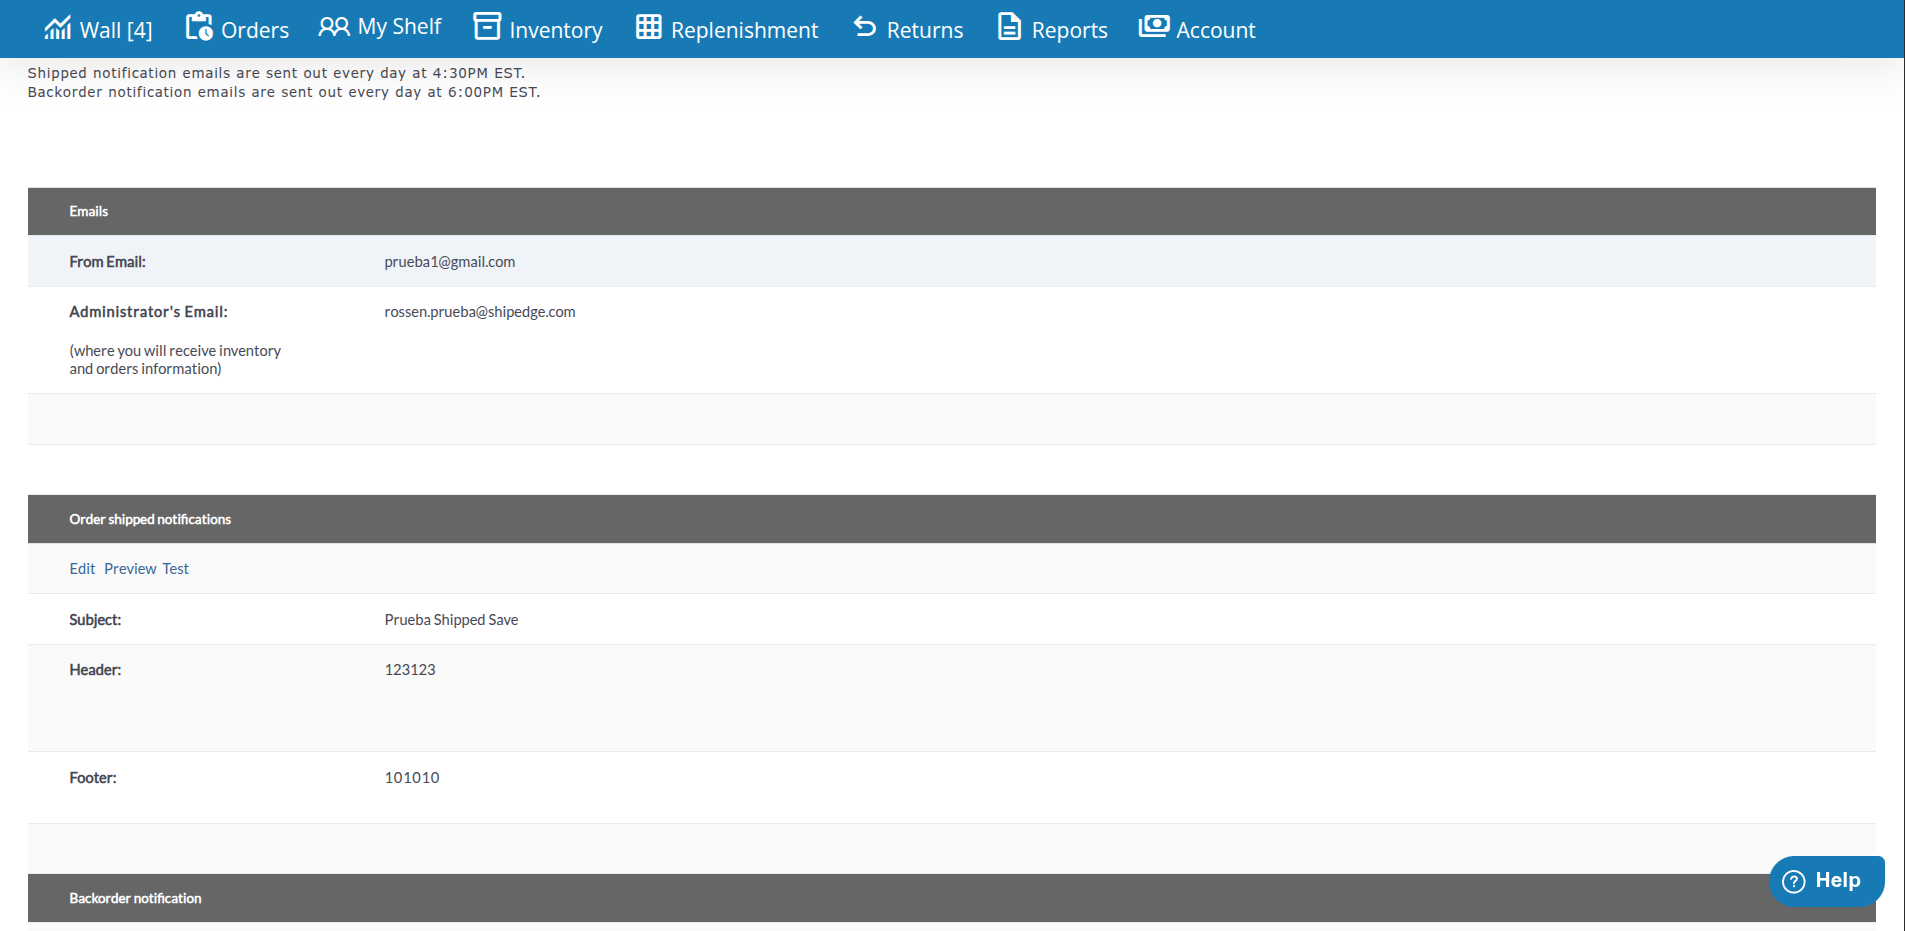Click the prueba1@gmail.com From Email value

point(450,261)
